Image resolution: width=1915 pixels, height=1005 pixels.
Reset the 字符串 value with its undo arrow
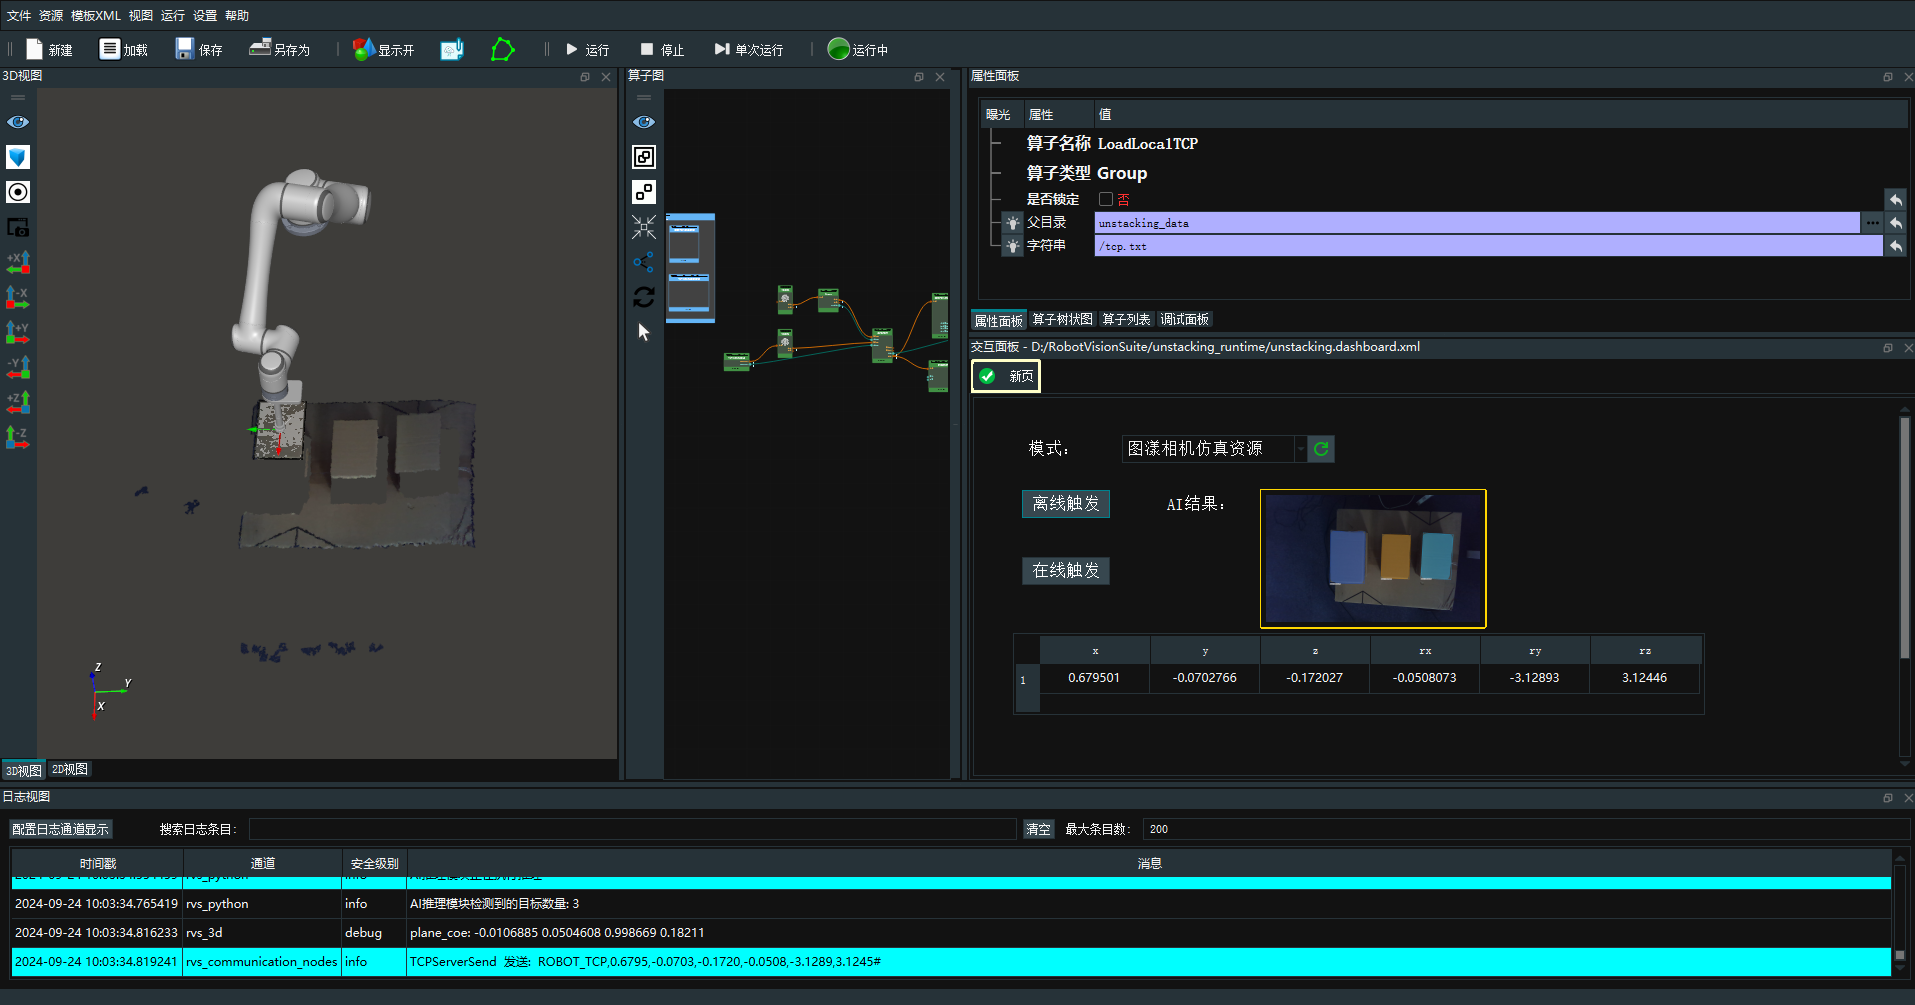pos(1895,246)
